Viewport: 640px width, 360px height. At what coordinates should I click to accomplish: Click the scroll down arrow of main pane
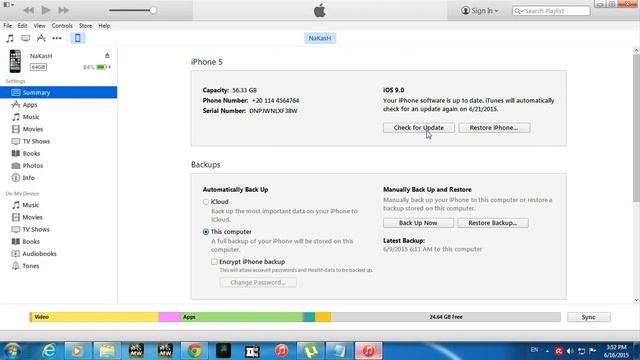click(x=636, y=300)
